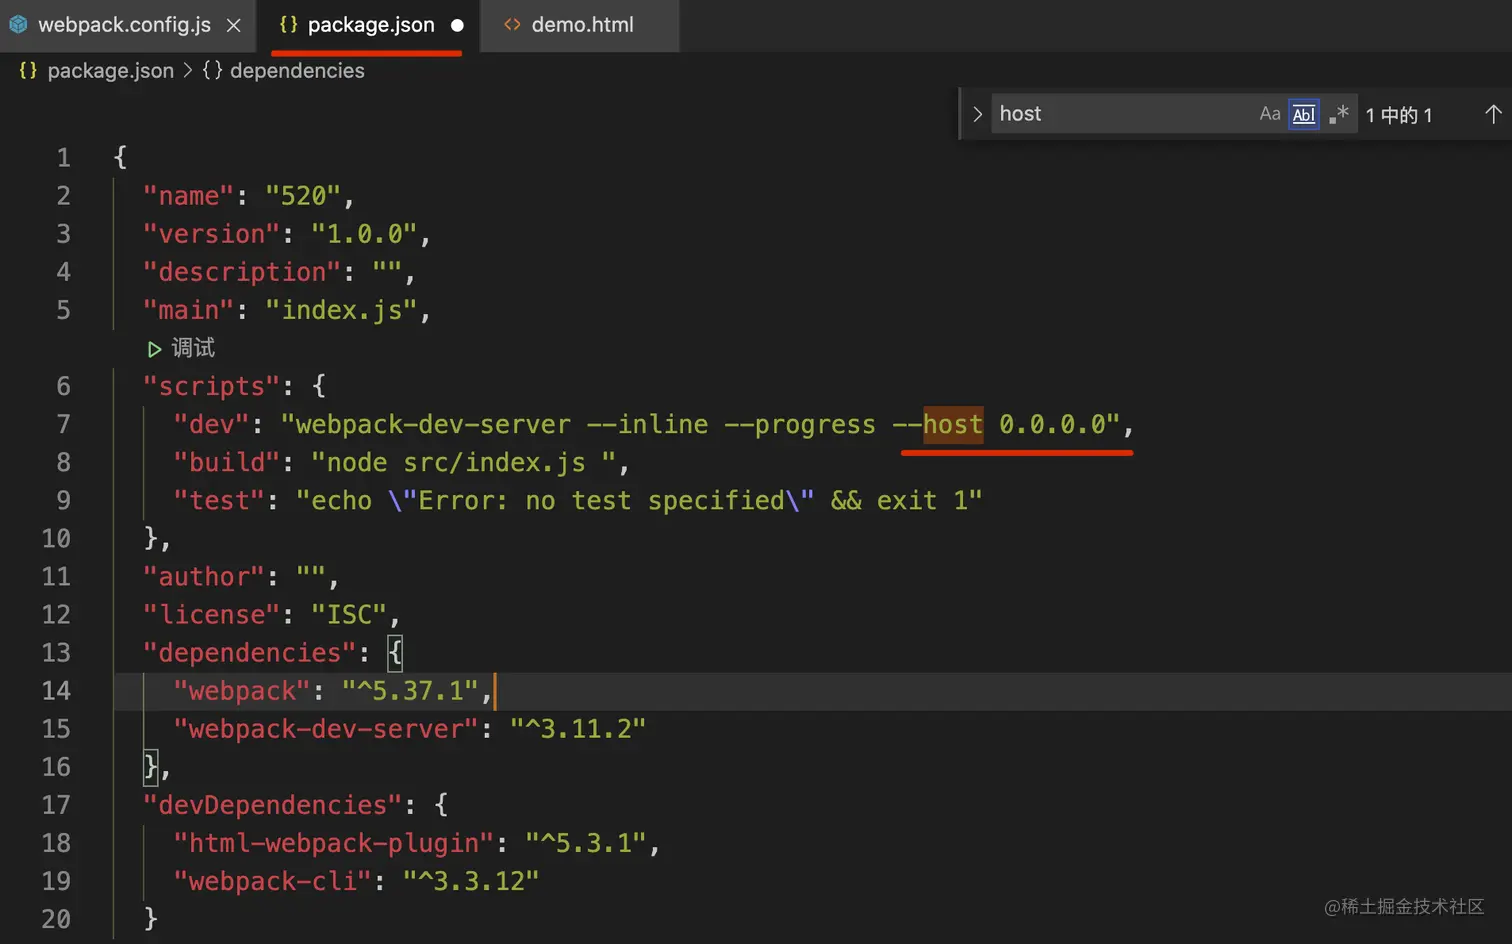Close the webpack.config.js tab
Image resolution: width=1512 pixels, height=944 pixels.
(x=234, y=25)
